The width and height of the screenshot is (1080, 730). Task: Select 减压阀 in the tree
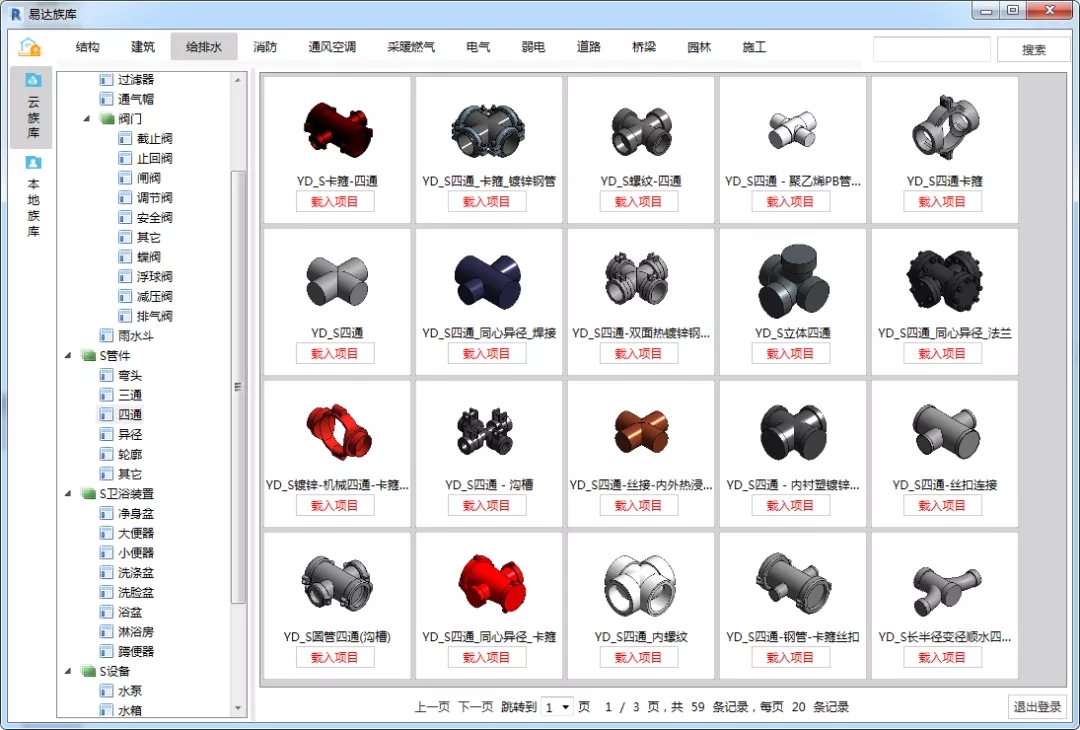coord(154,296)
